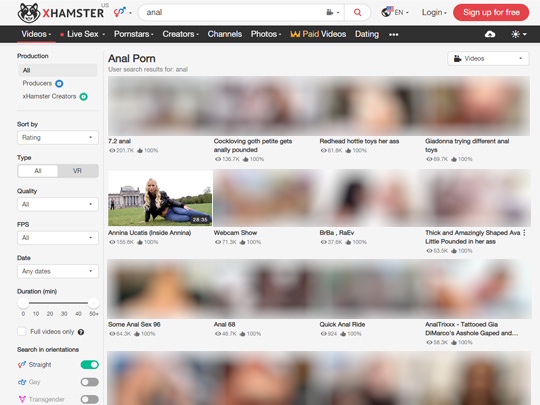Screen dimensions: 540x405
Task: Open the Live Sex nav tab
Action: (83, 34)
